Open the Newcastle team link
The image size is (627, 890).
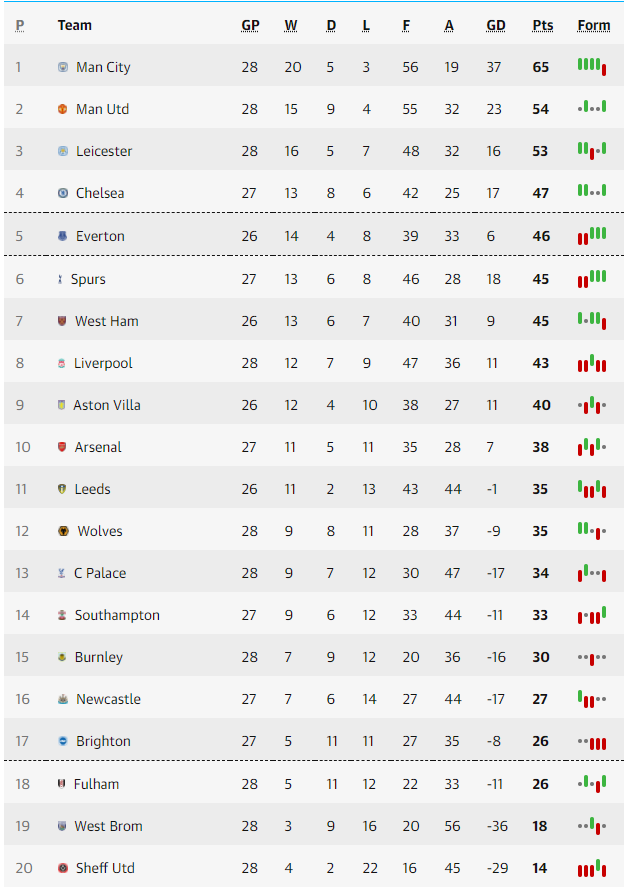coord(108,699)
